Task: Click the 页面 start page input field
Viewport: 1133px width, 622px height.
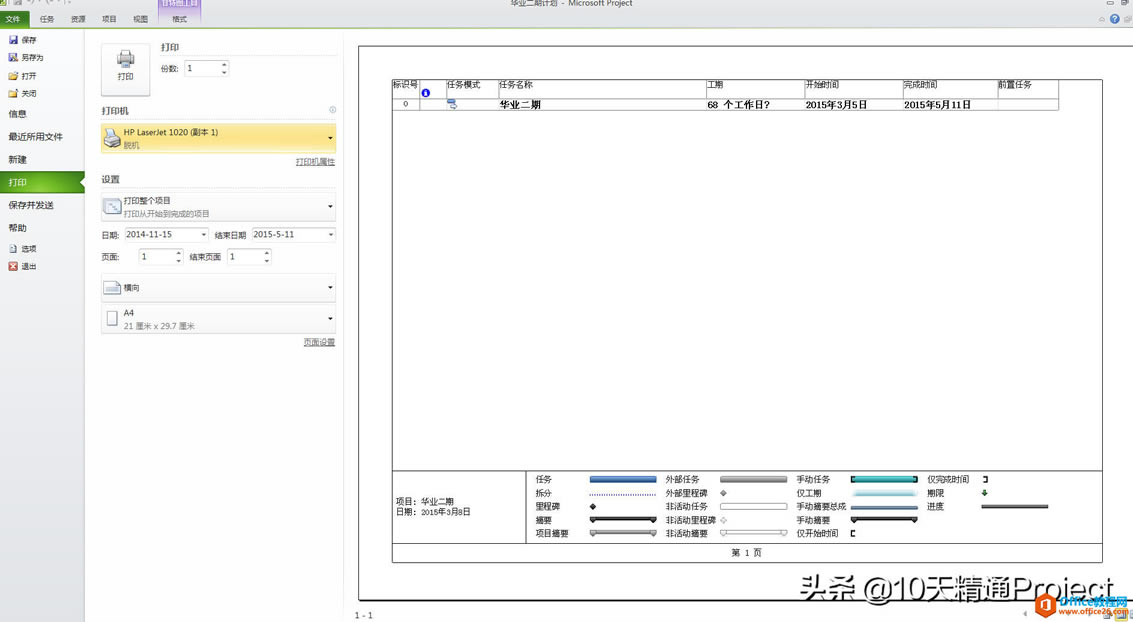Action: [157, 256]
